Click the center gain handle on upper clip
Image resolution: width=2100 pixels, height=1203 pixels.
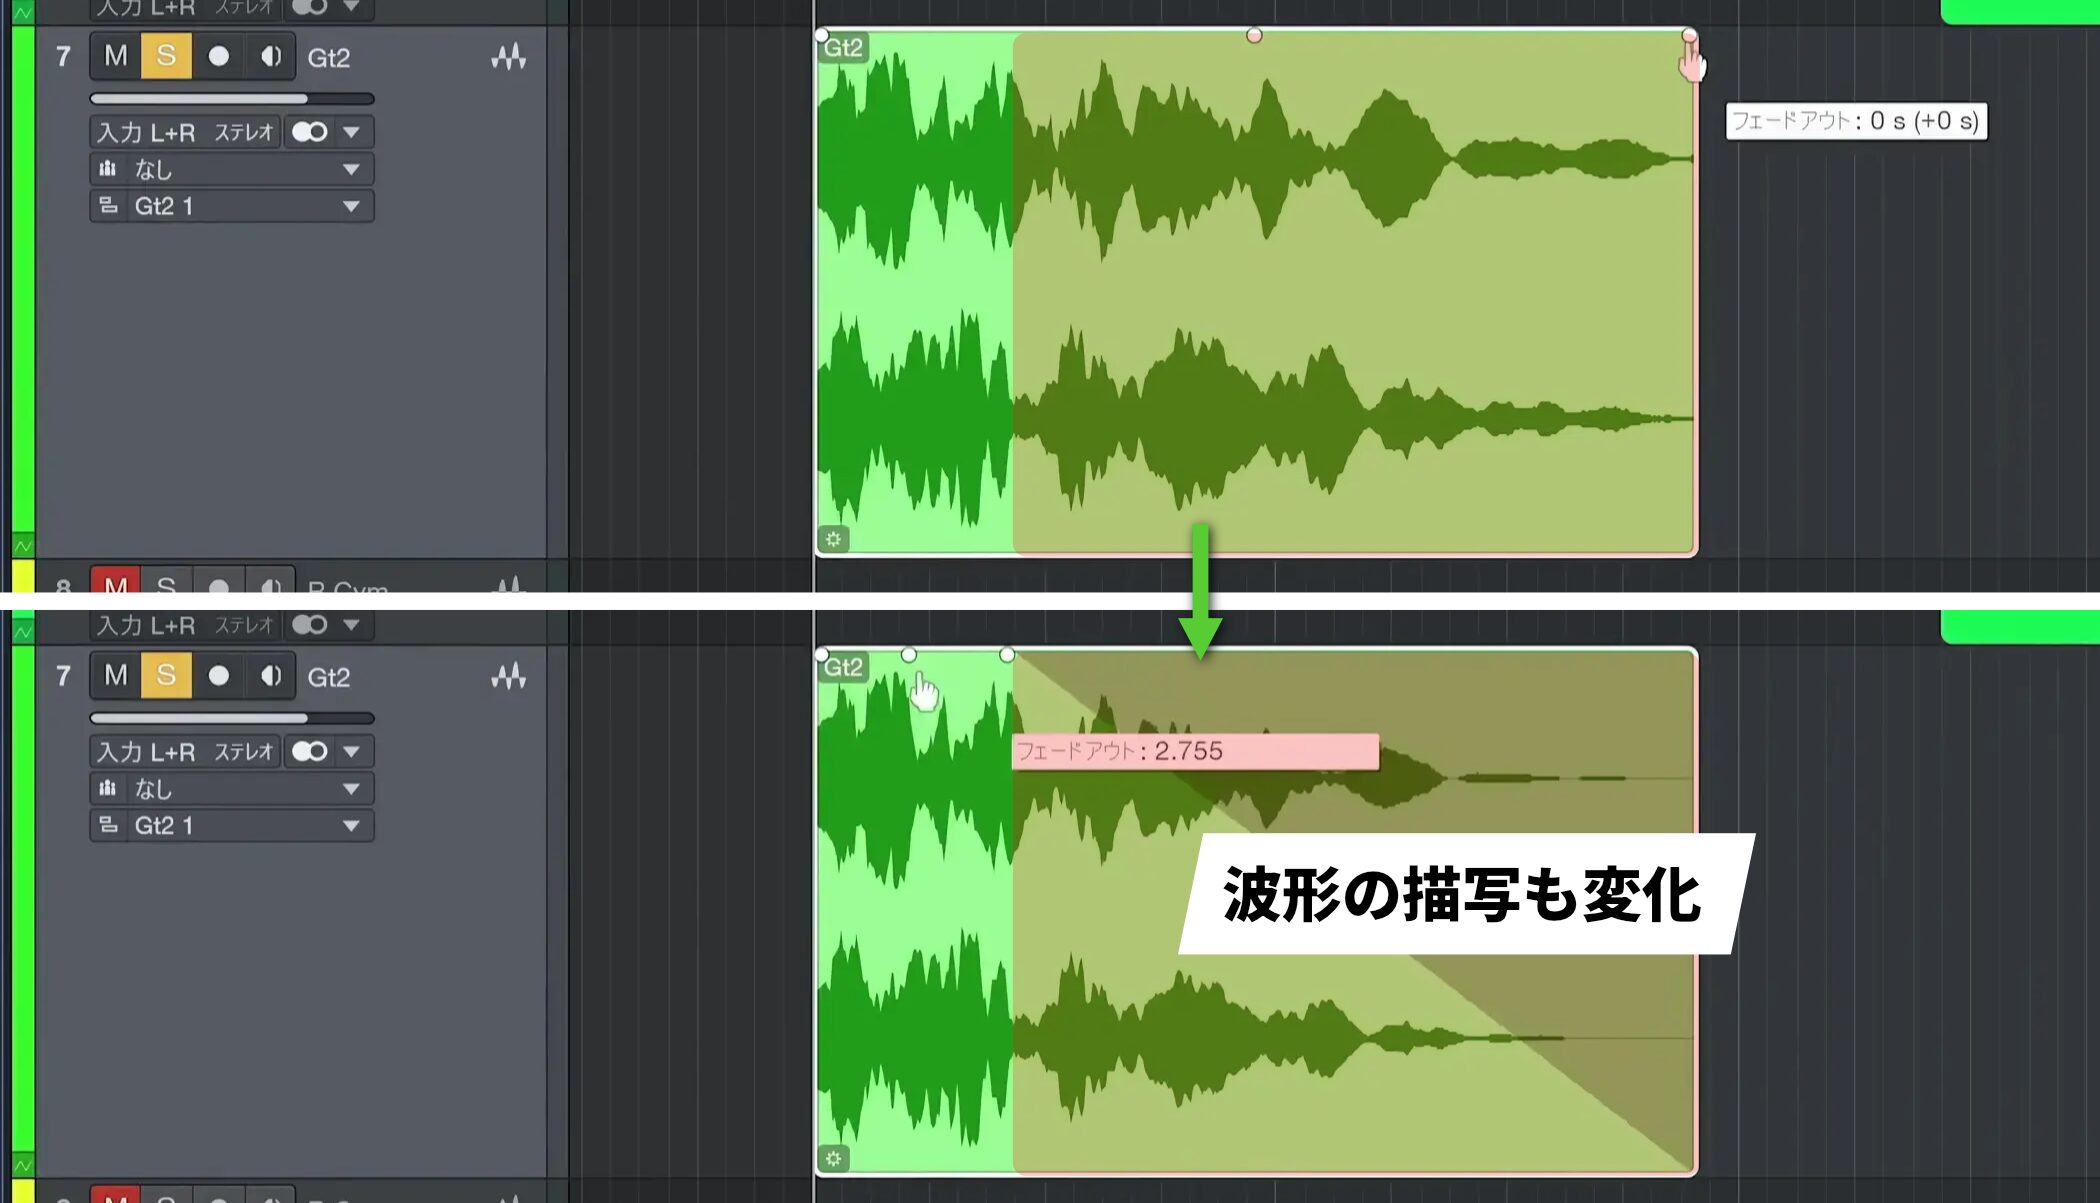point(1254,36)
